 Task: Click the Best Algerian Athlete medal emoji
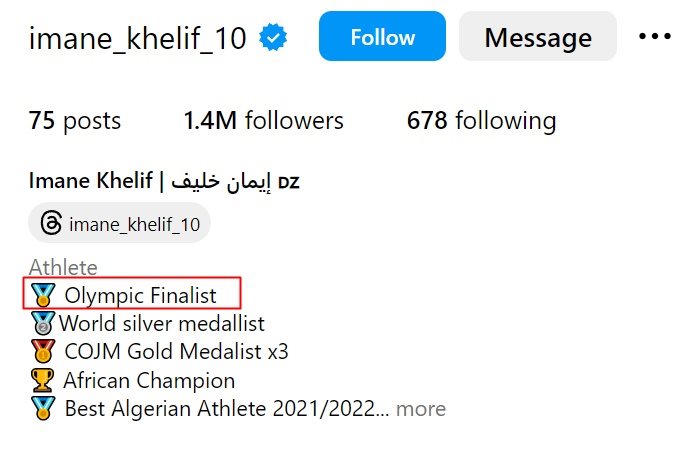pos(43,408)
